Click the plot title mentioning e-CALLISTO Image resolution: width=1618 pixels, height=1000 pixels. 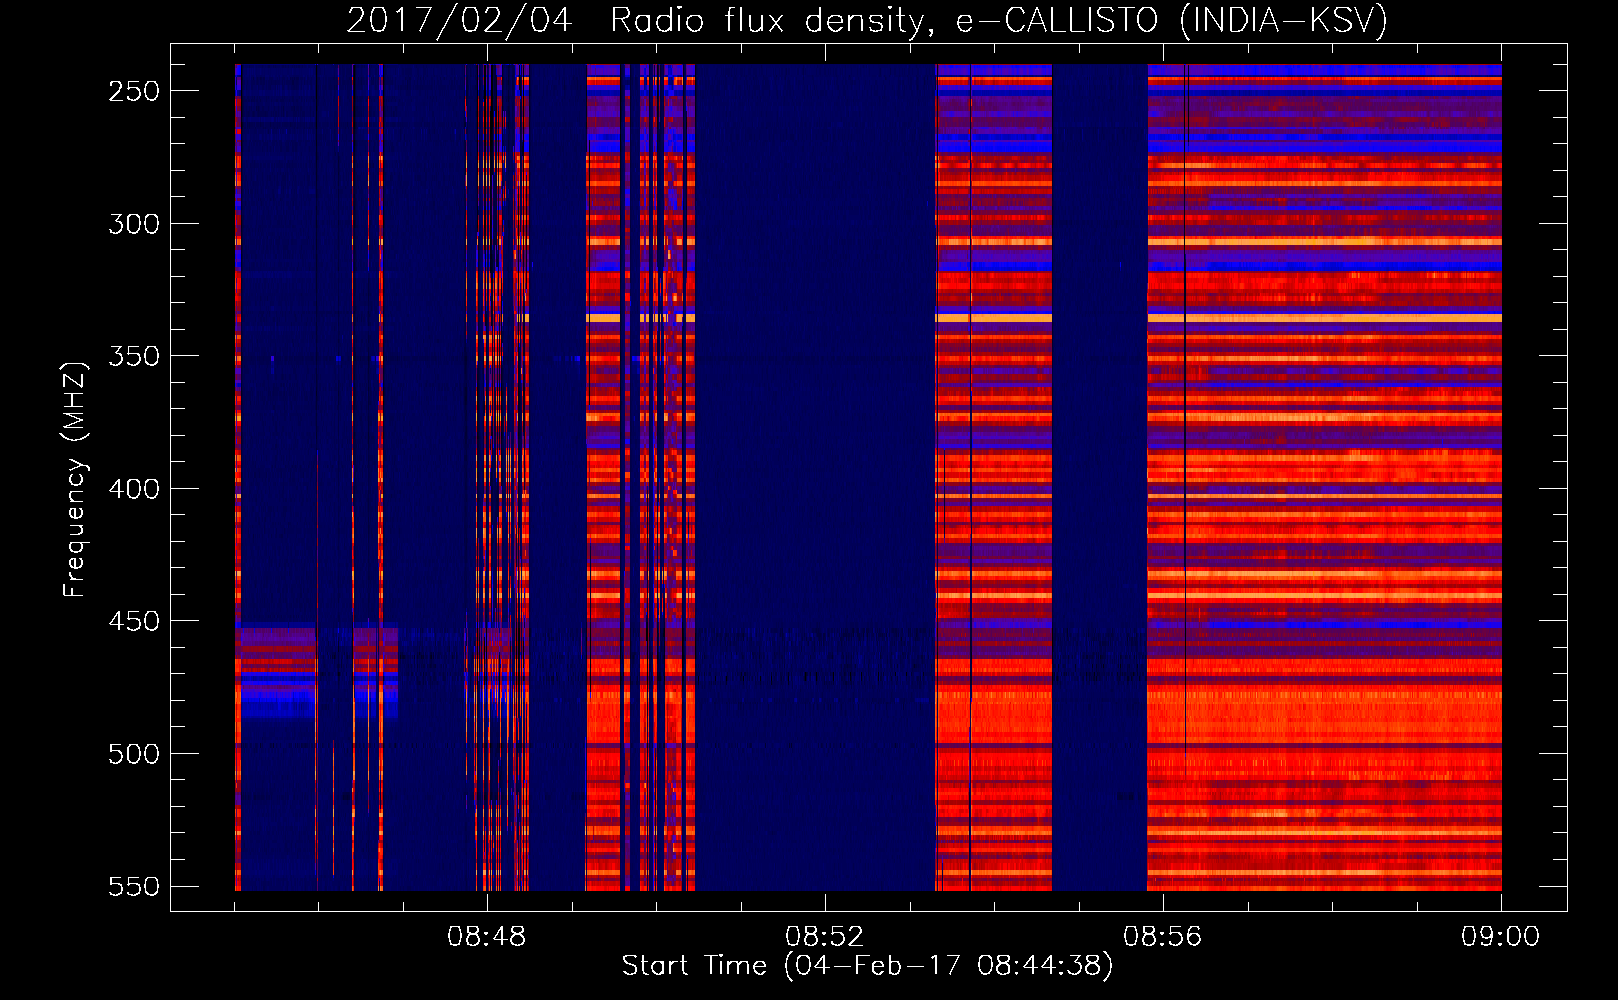pyautogui.click(x=867, y=21)
